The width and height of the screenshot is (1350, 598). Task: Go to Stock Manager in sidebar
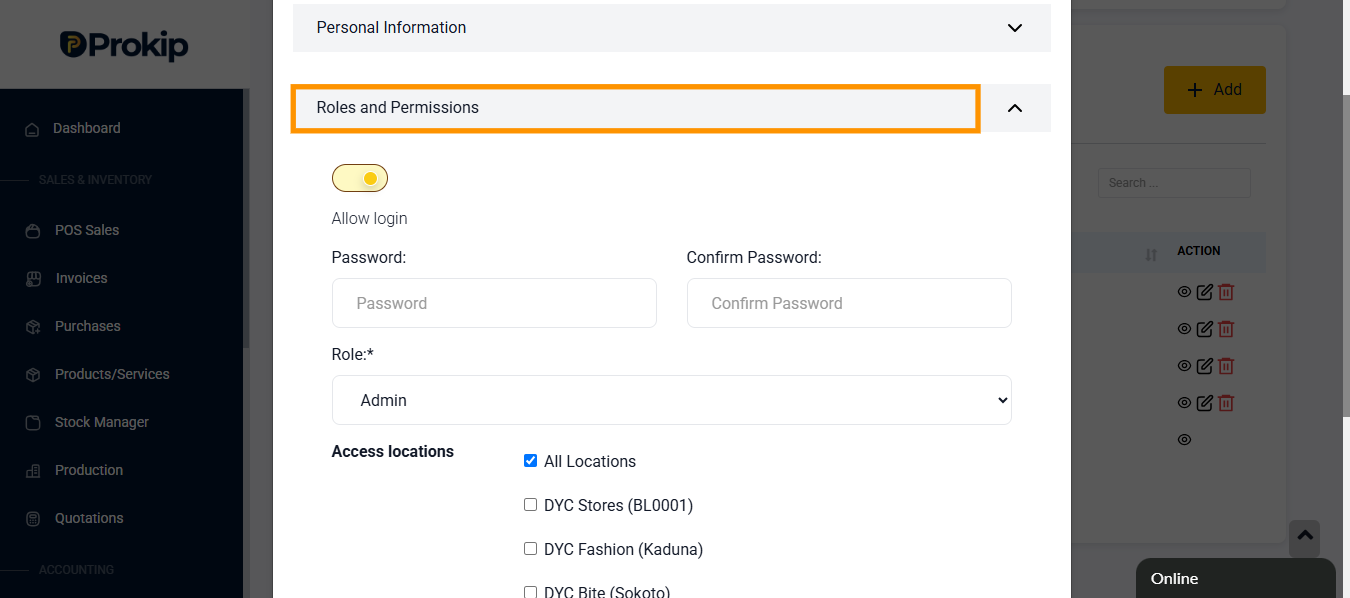[x=101, y=422]
